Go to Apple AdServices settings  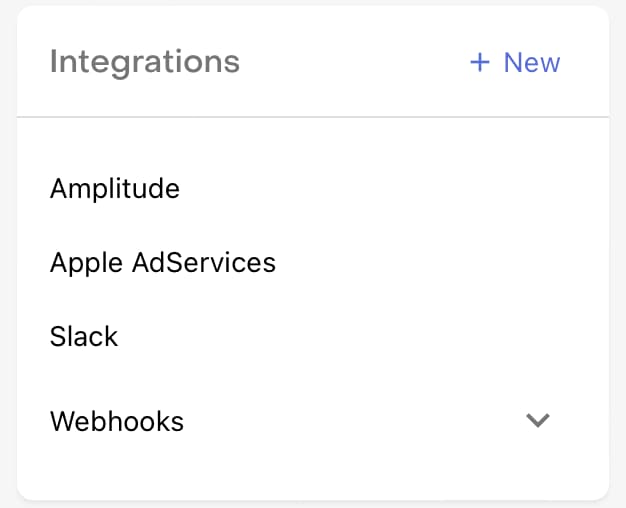(163, 262)
